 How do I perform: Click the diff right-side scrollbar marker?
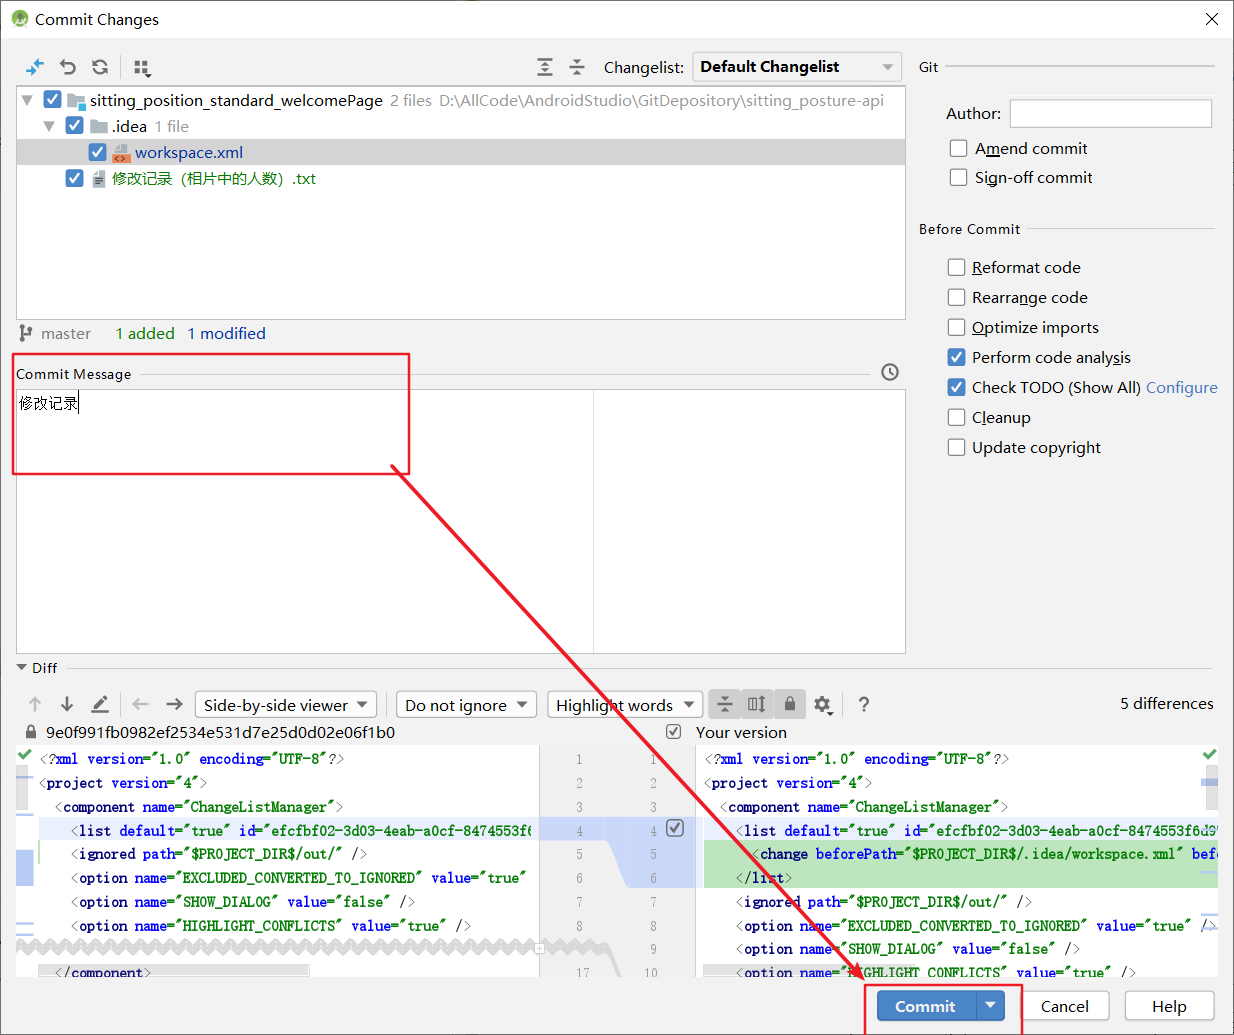click(x=1210, y=783)
